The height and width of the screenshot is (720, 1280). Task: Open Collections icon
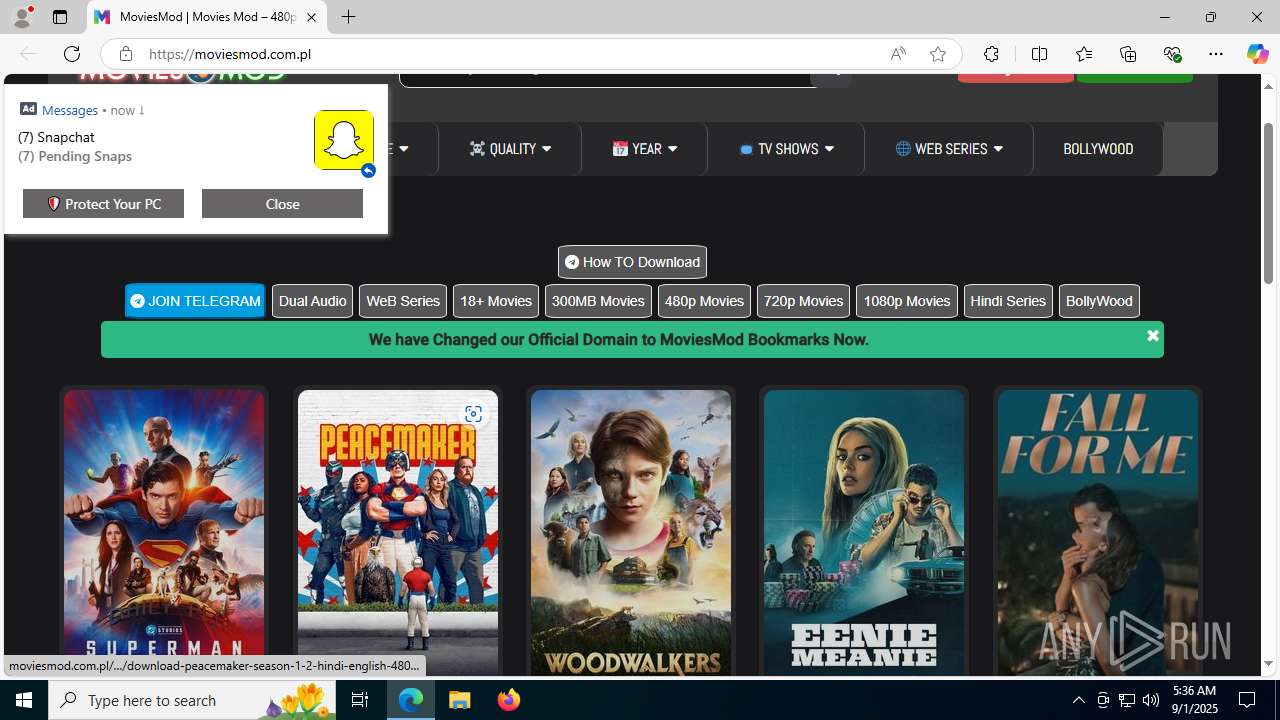(x=1128, y=54)
